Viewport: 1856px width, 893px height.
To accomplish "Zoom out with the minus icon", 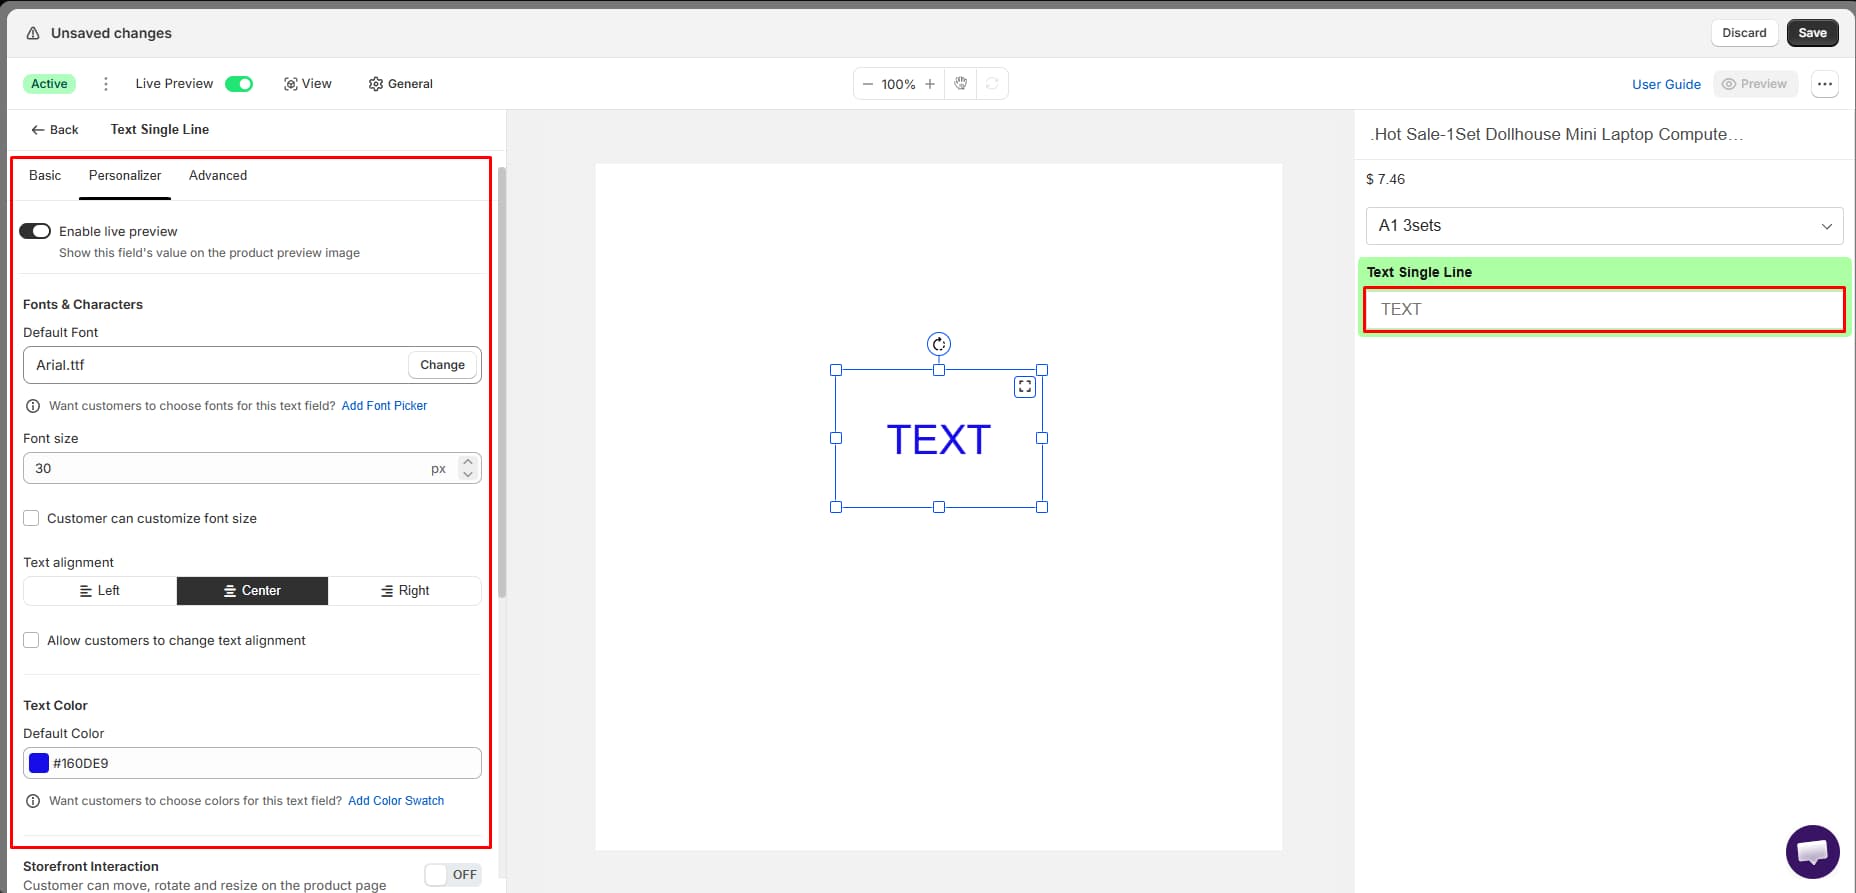I will tap(868, 84).
